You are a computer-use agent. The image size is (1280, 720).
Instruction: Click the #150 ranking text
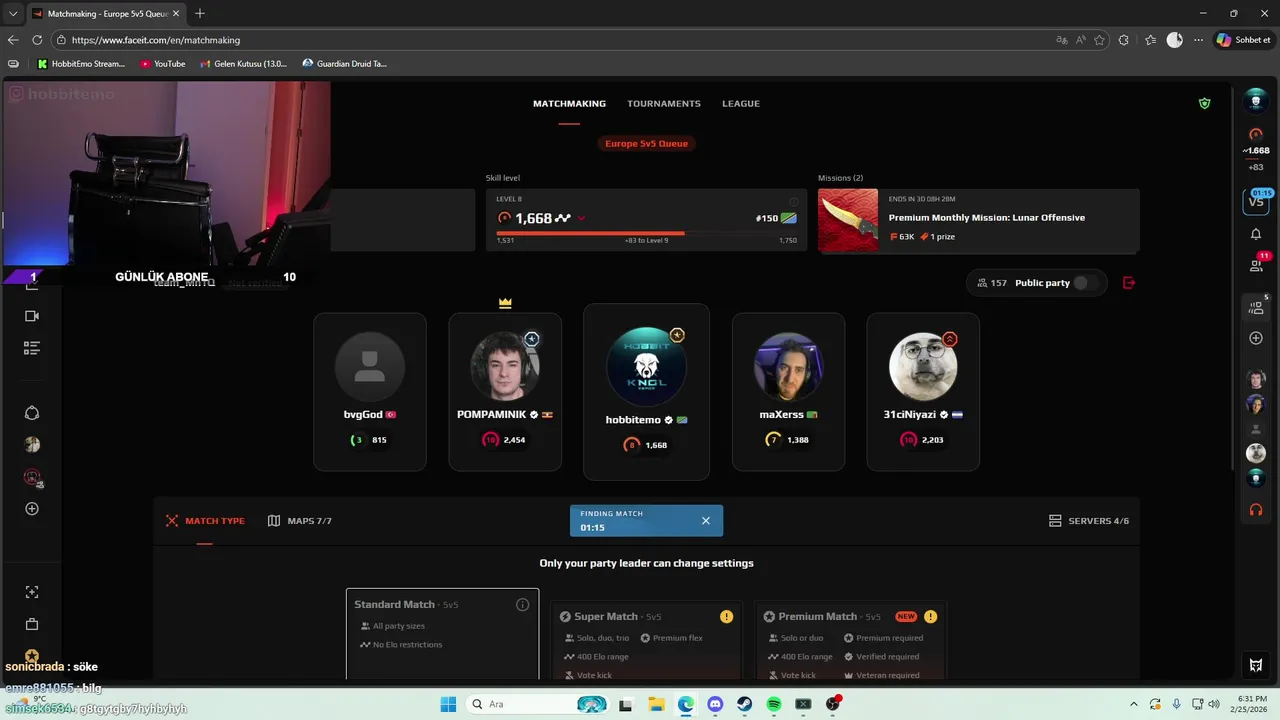(767, 218)
